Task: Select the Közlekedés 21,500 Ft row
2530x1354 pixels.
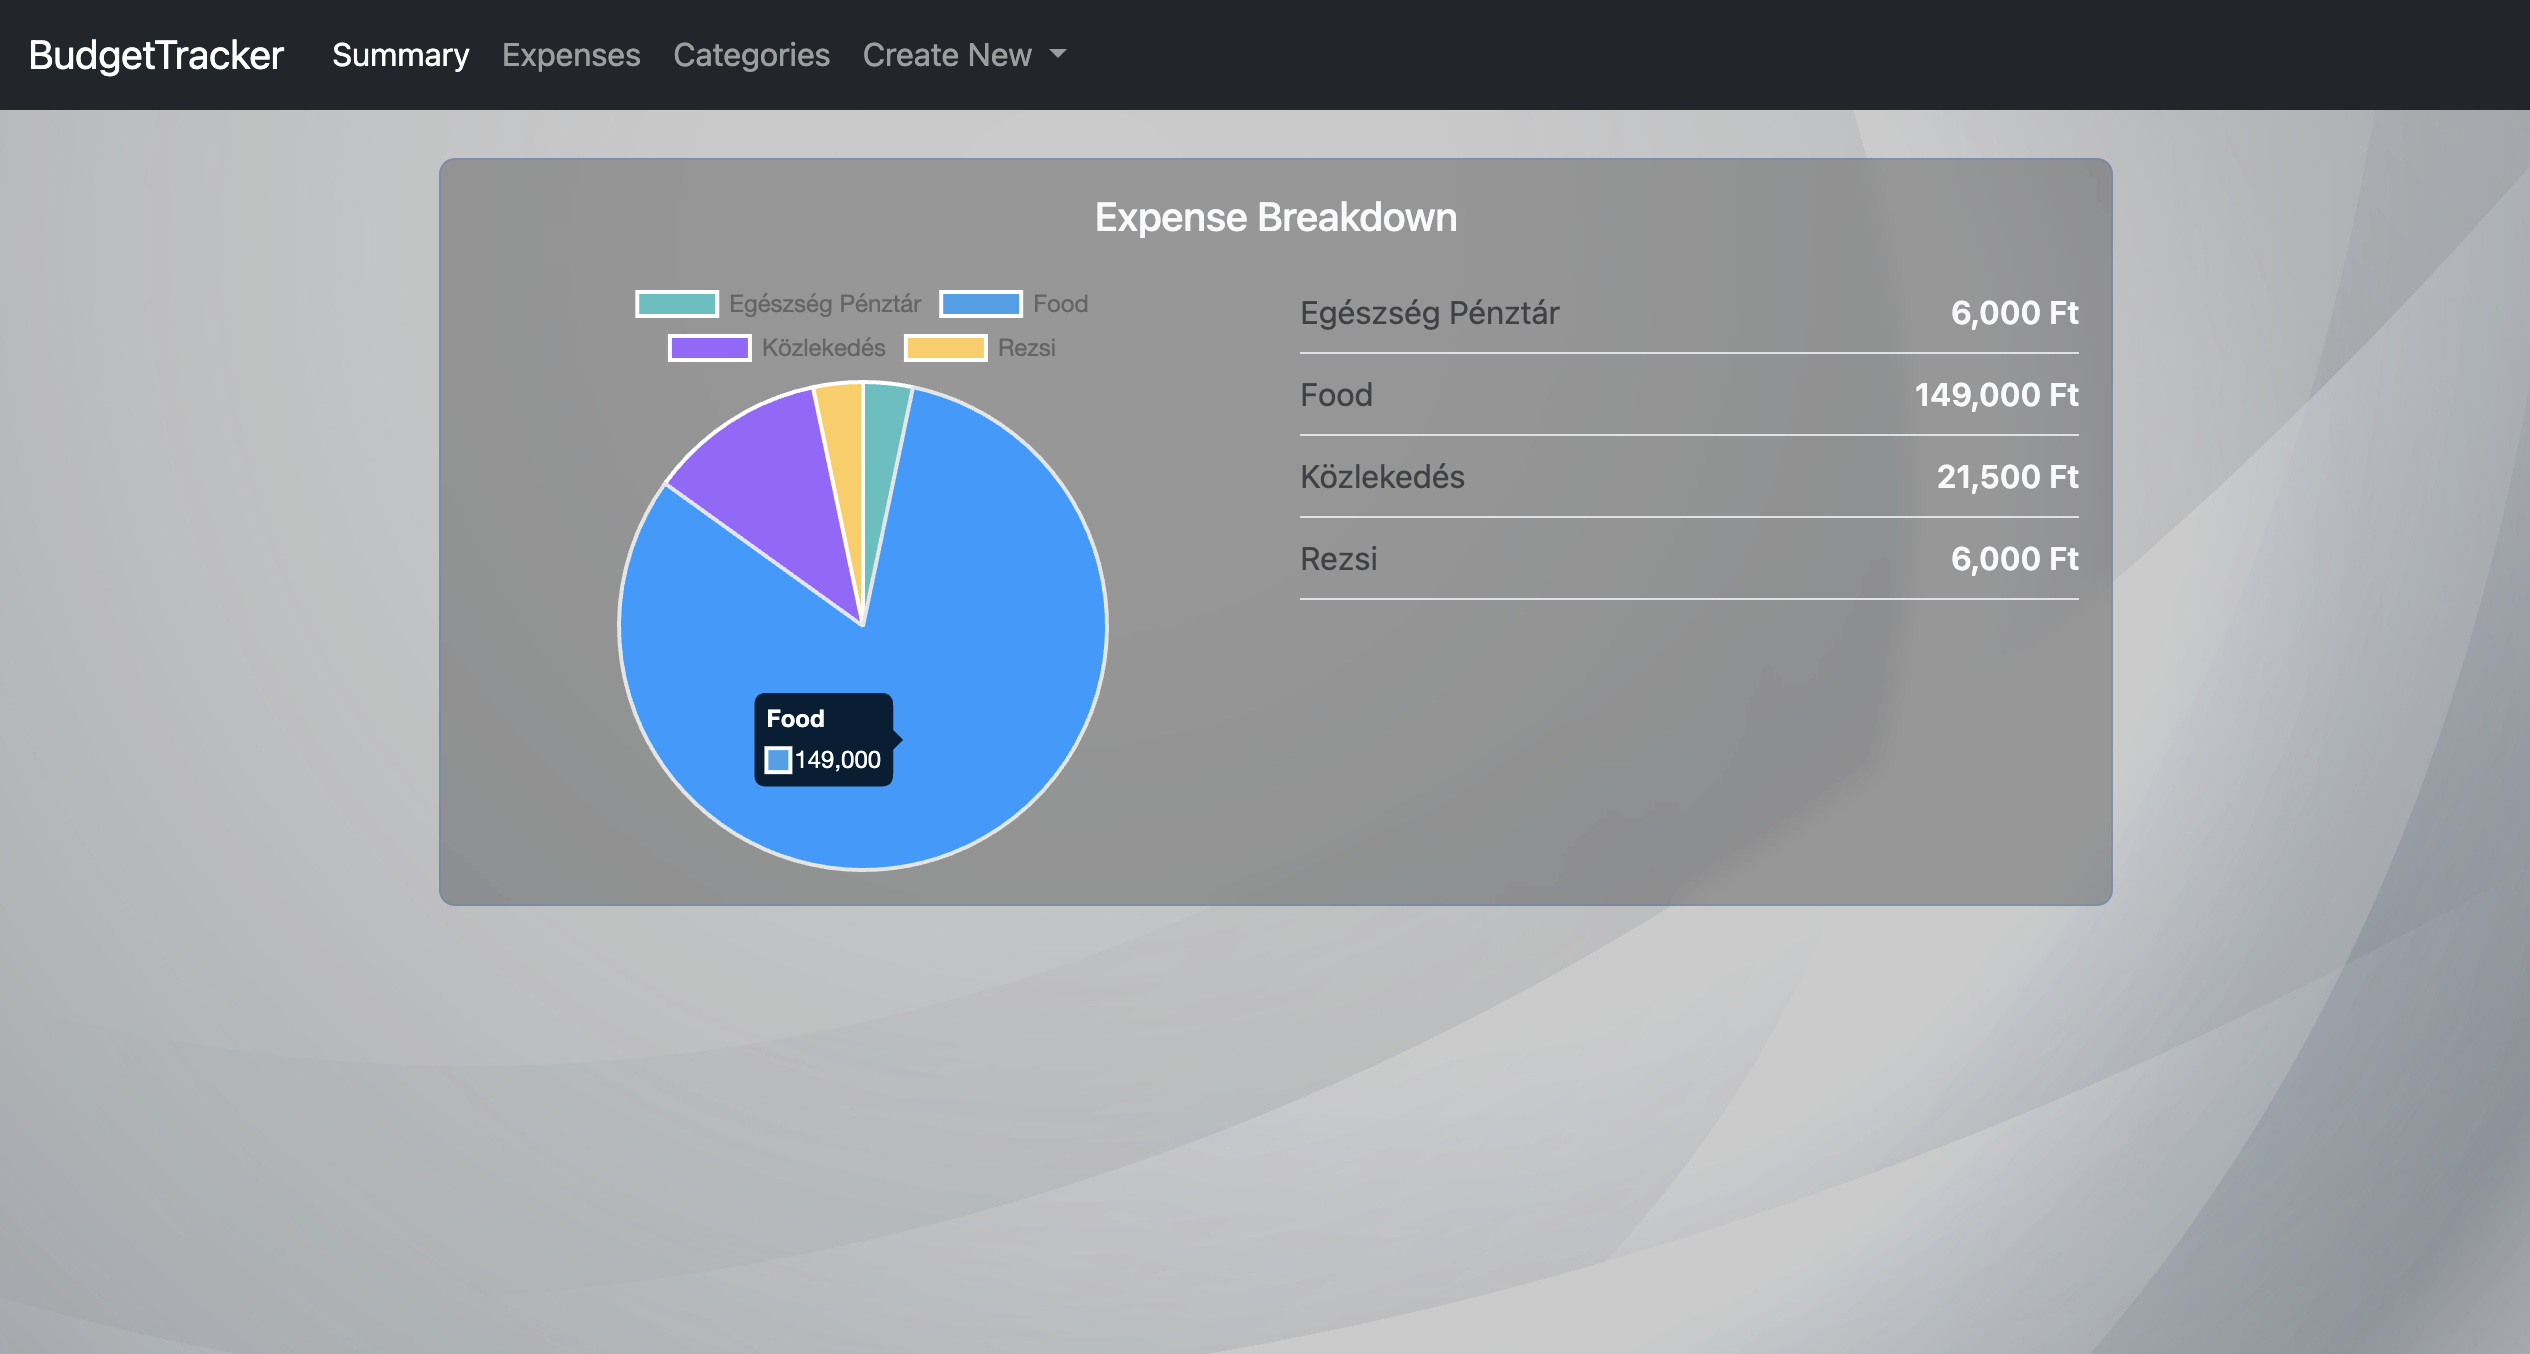Action: [x=1688, y=477]
